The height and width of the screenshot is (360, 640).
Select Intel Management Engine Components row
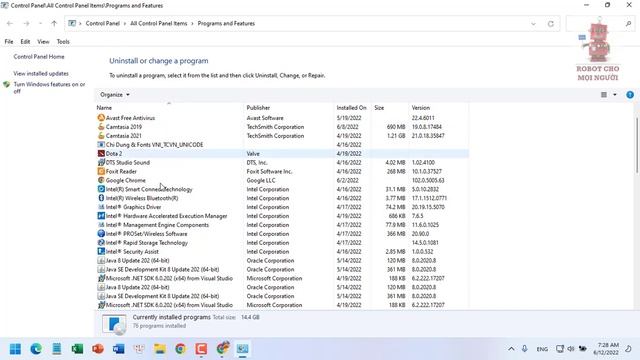click(x=282, y=225)
